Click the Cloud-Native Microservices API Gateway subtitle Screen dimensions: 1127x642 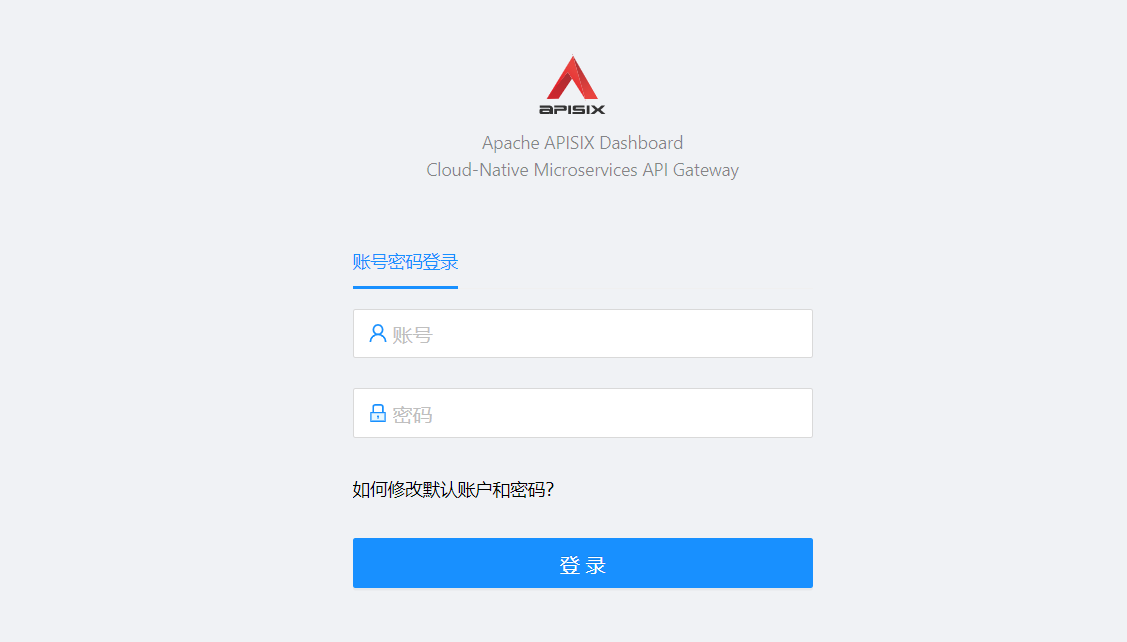point(582,170)
